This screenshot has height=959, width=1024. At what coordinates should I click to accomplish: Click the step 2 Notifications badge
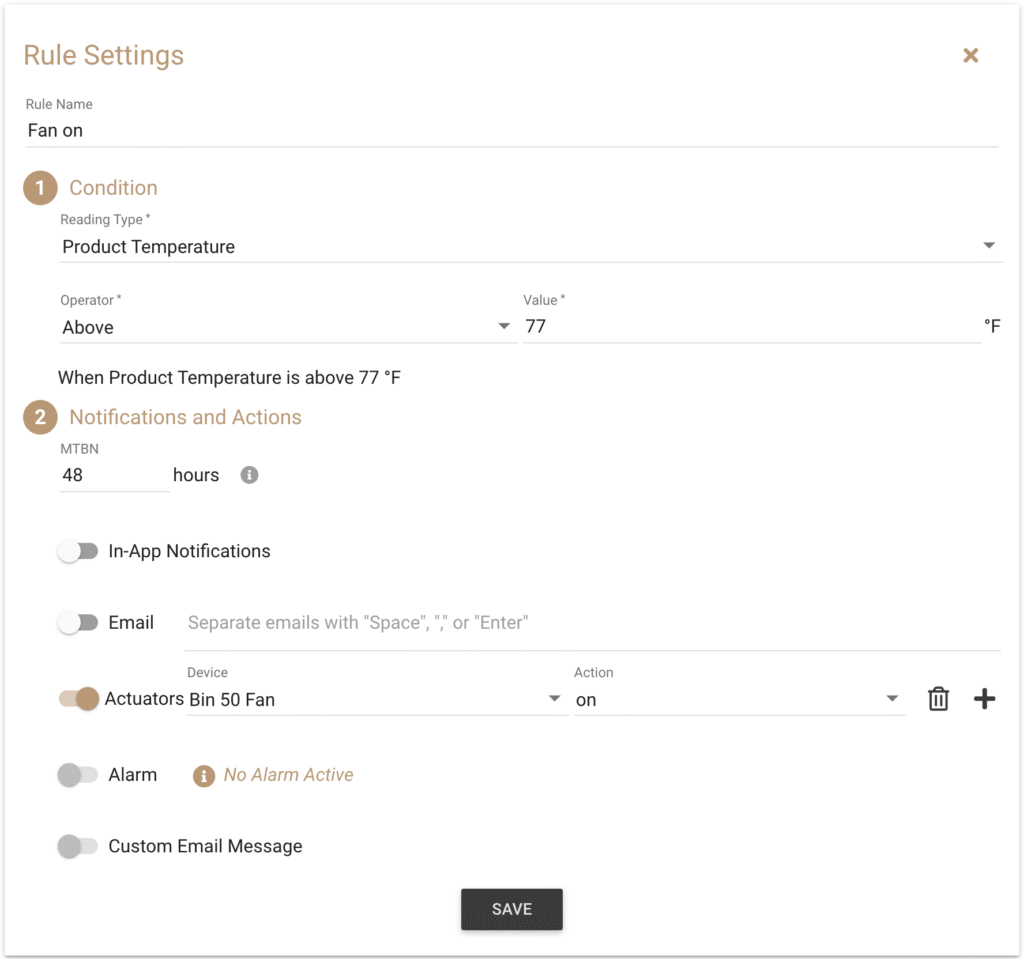(40, 417)
